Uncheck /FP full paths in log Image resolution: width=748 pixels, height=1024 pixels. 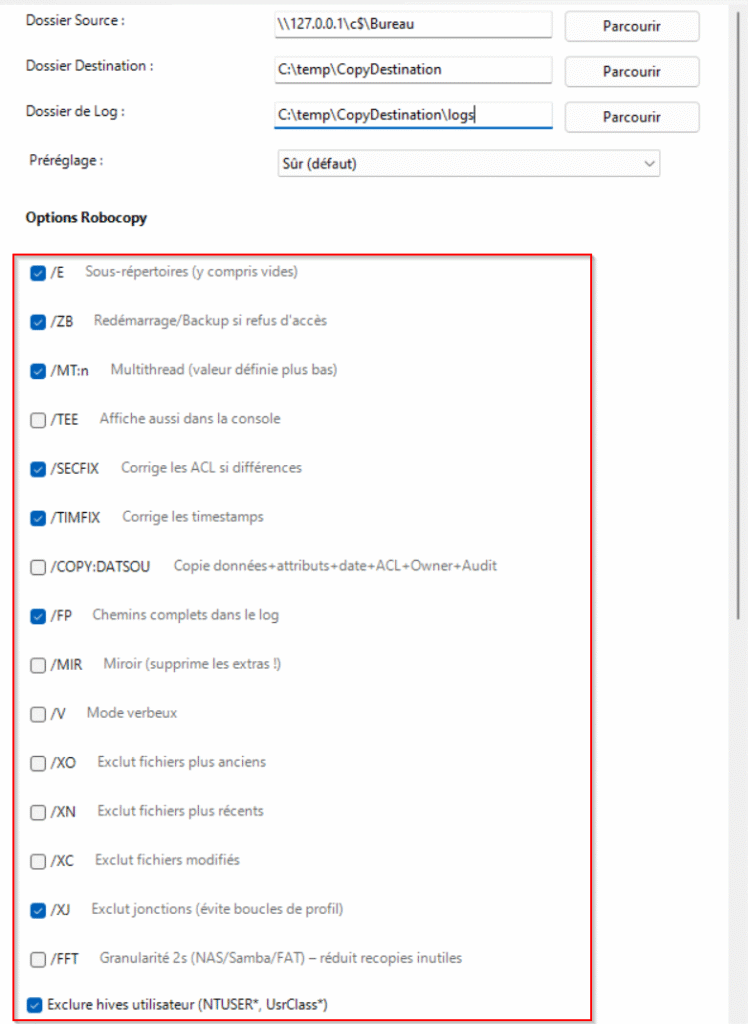(38, 616)
